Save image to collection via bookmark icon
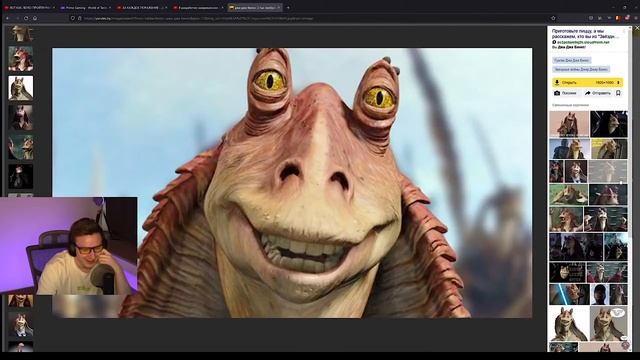Viewport: 640px width, 360px height. click(618, 93)
